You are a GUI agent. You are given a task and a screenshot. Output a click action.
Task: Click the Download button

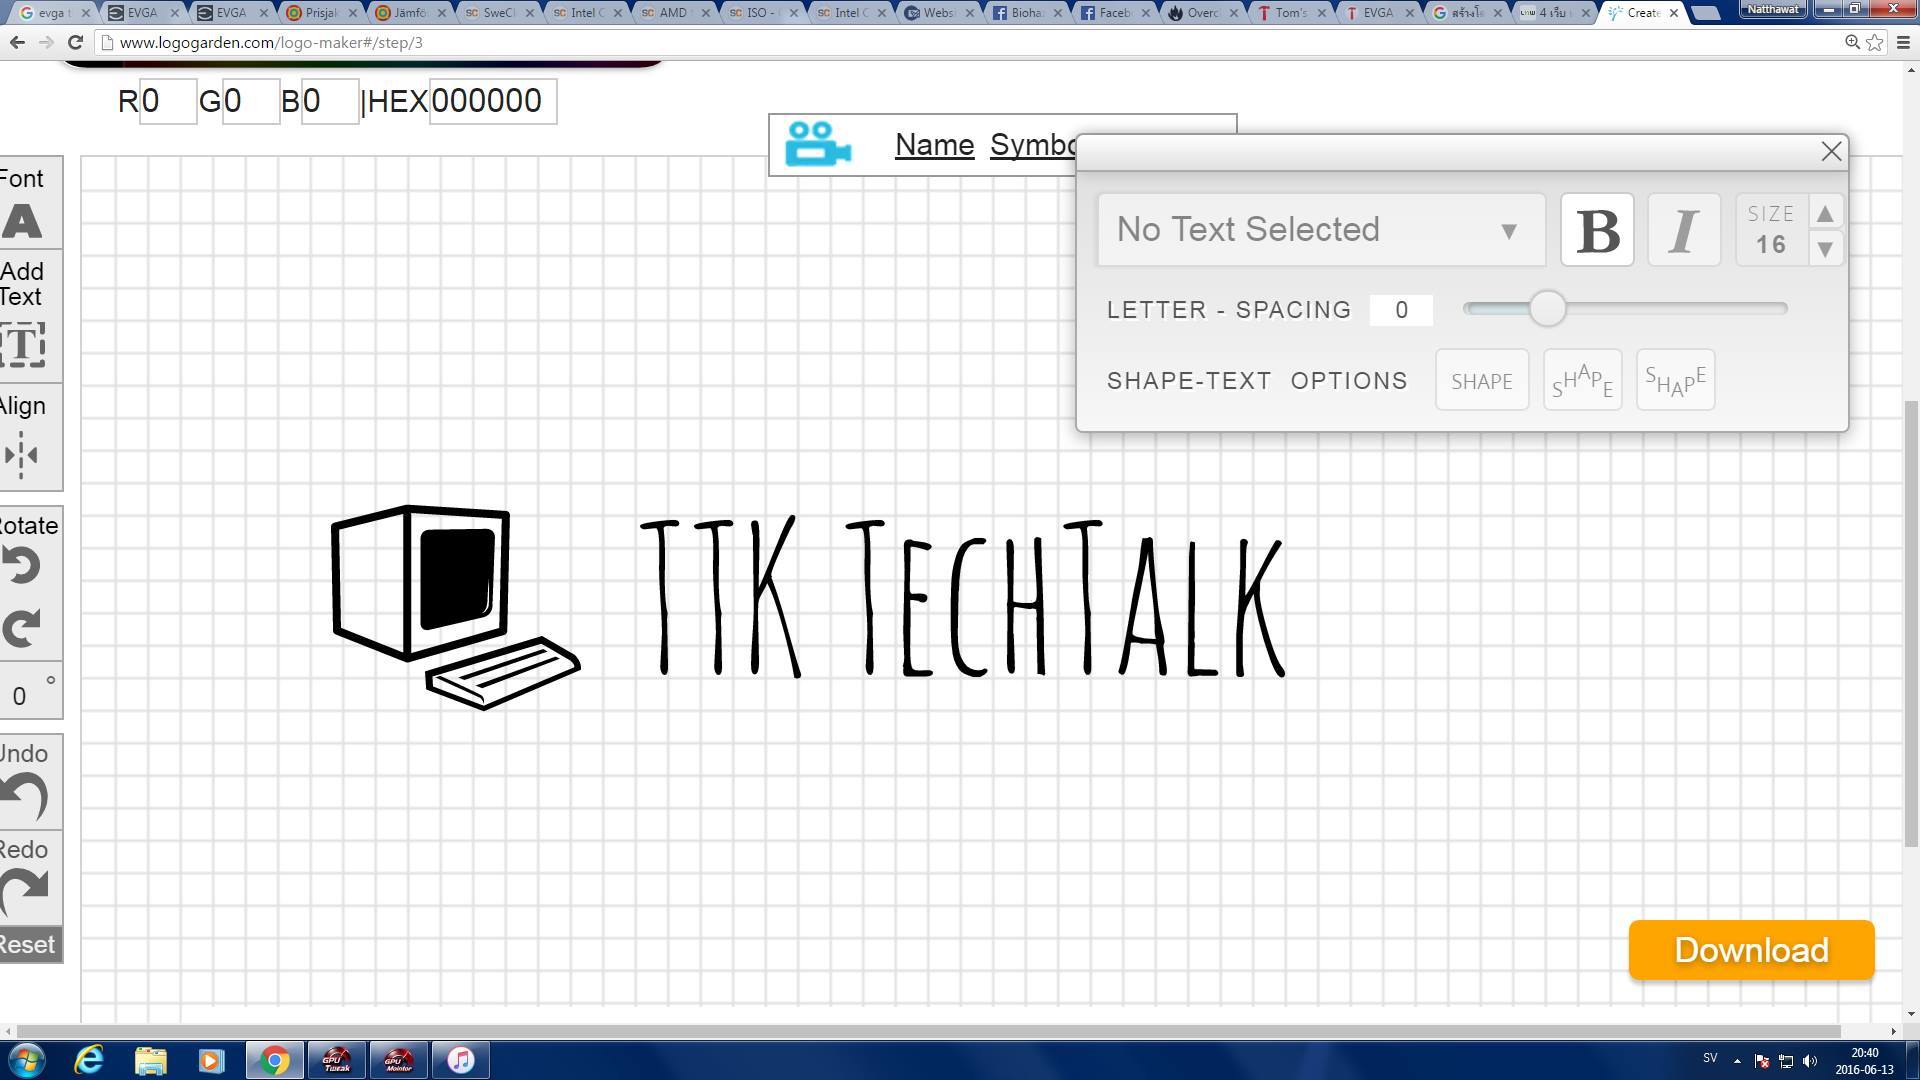(1751, 950)
